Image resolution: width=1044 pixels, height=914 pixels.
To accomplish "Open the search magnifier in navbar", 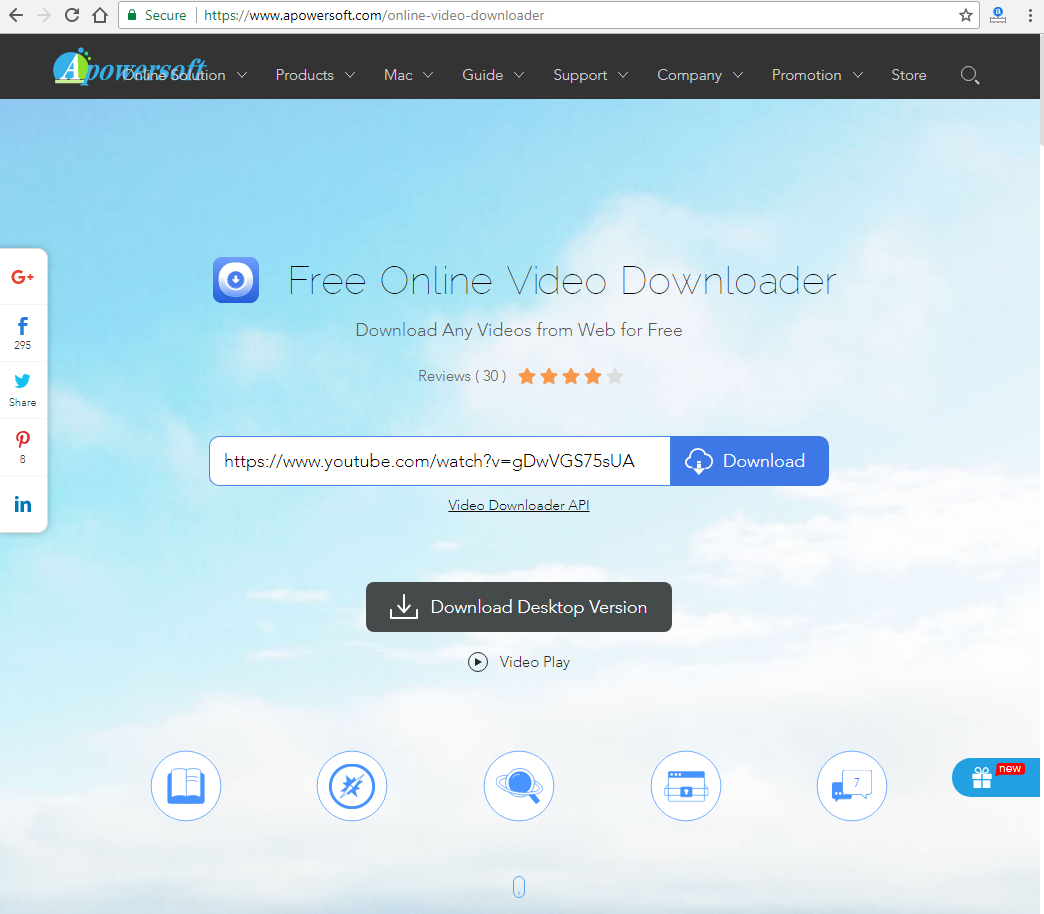I will (x=969, y=75).
